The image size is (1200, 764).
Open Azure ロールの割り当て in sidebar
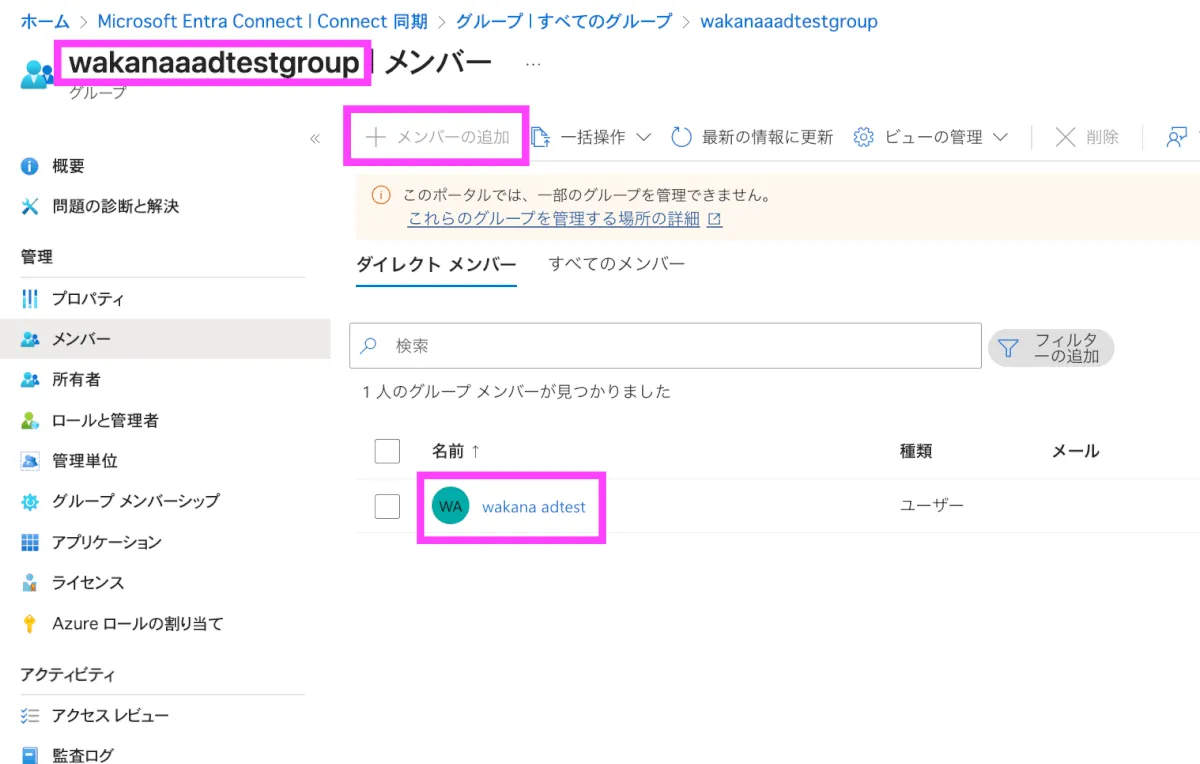pos(137,623)
